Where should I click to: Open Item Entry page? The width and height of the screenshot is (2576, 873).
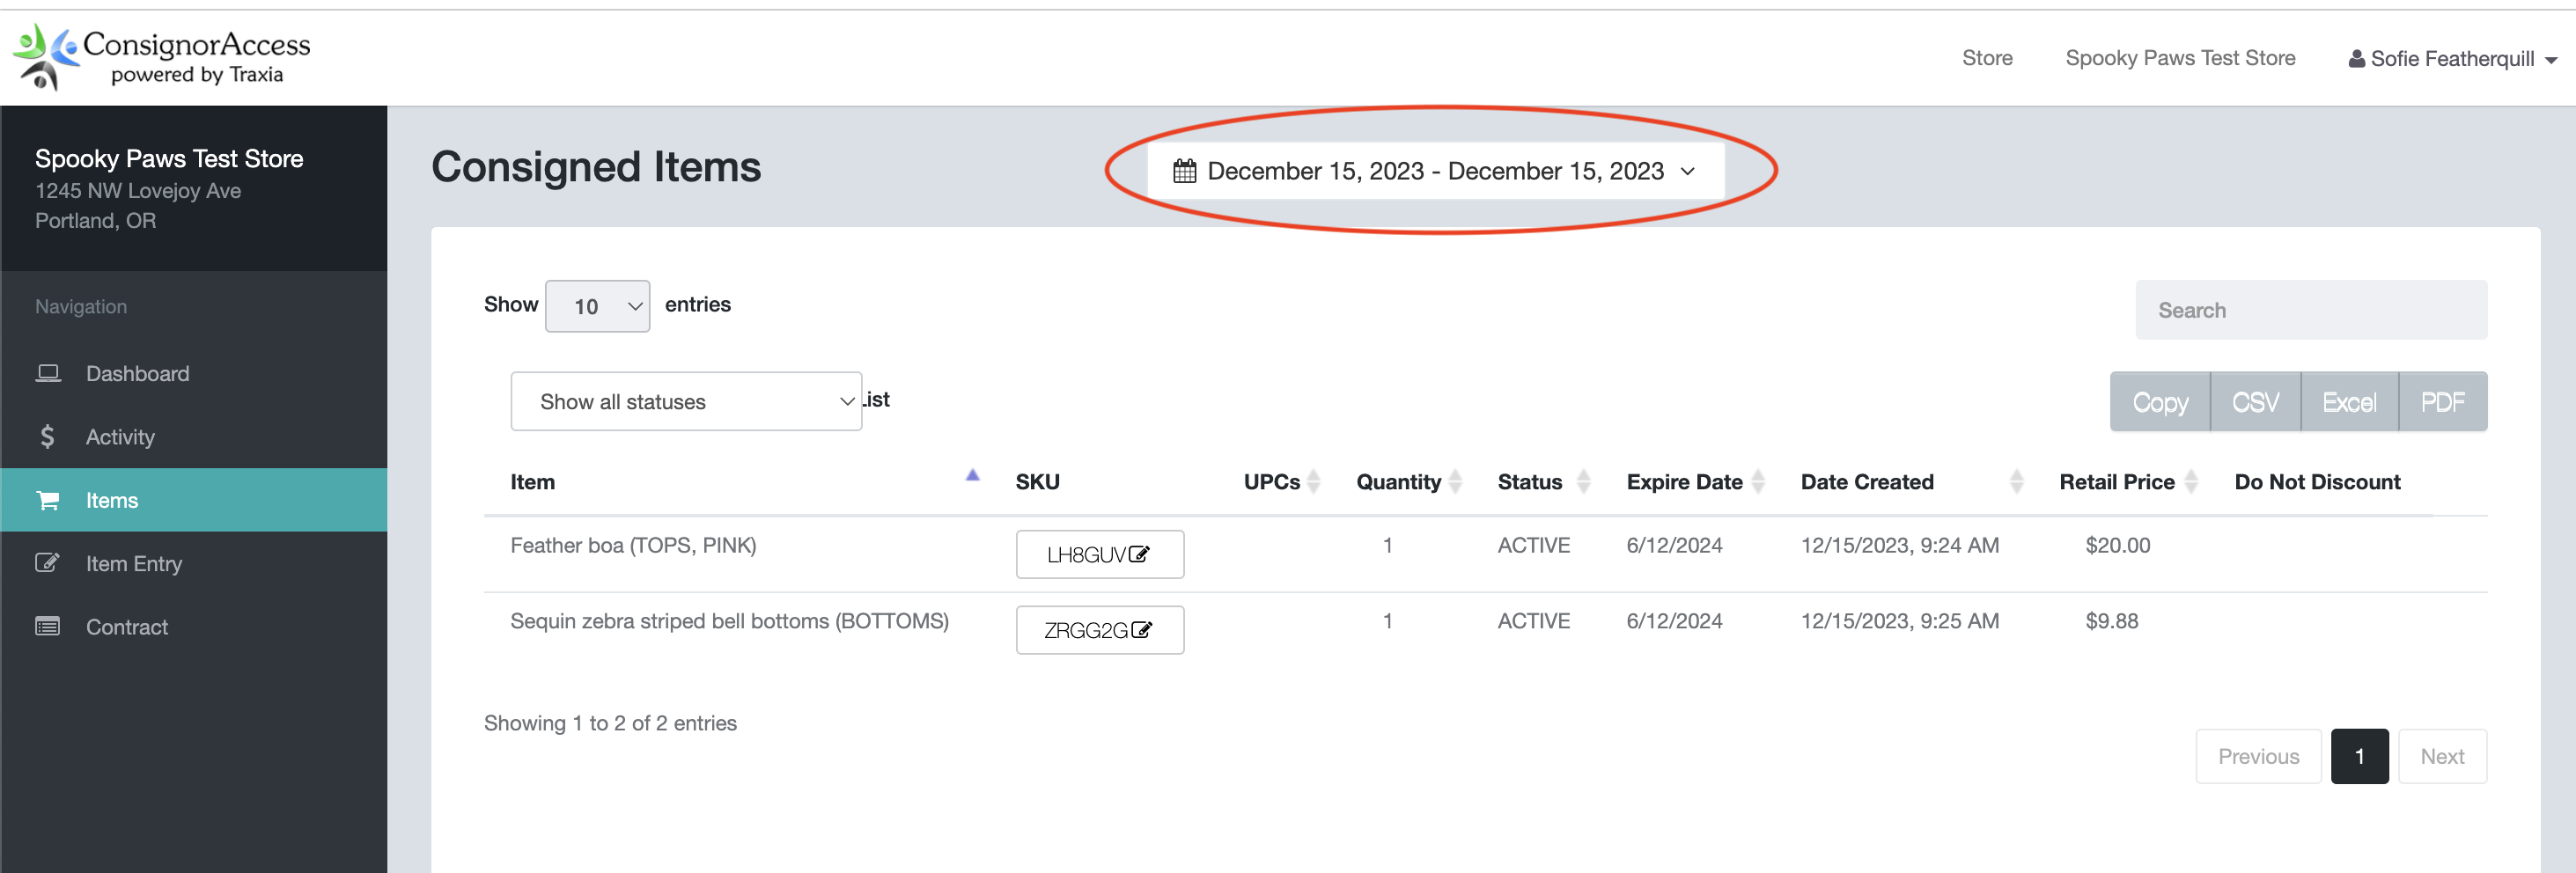(x=194, y=563)
